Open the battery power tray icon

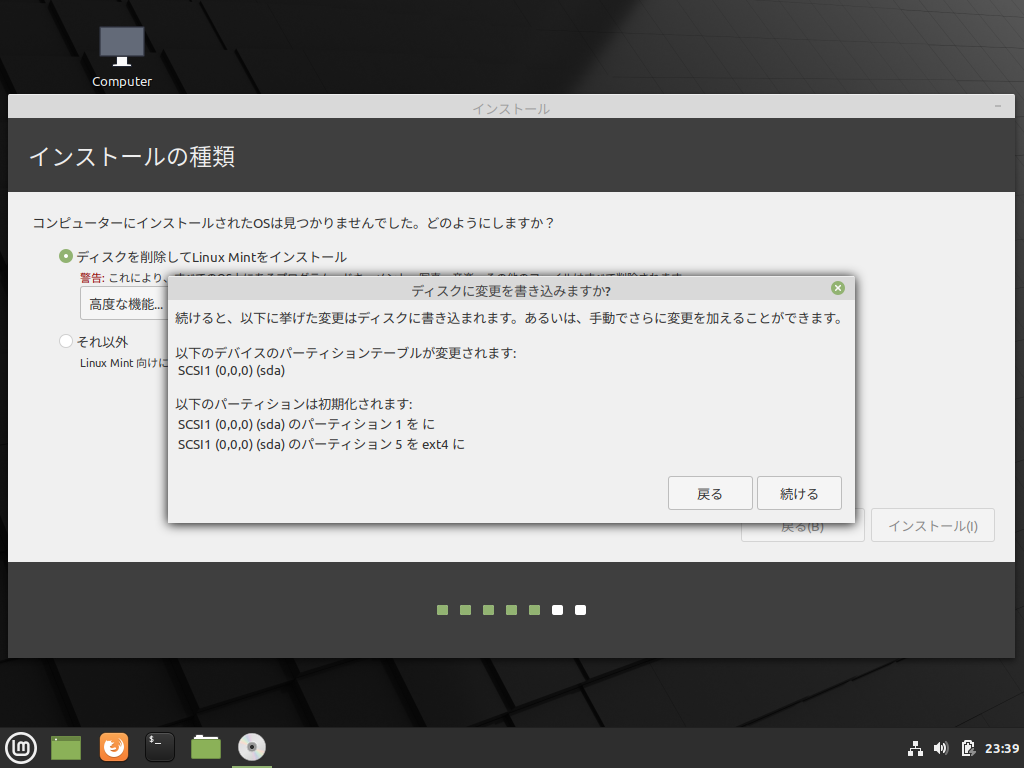click(x=968, y=748)
